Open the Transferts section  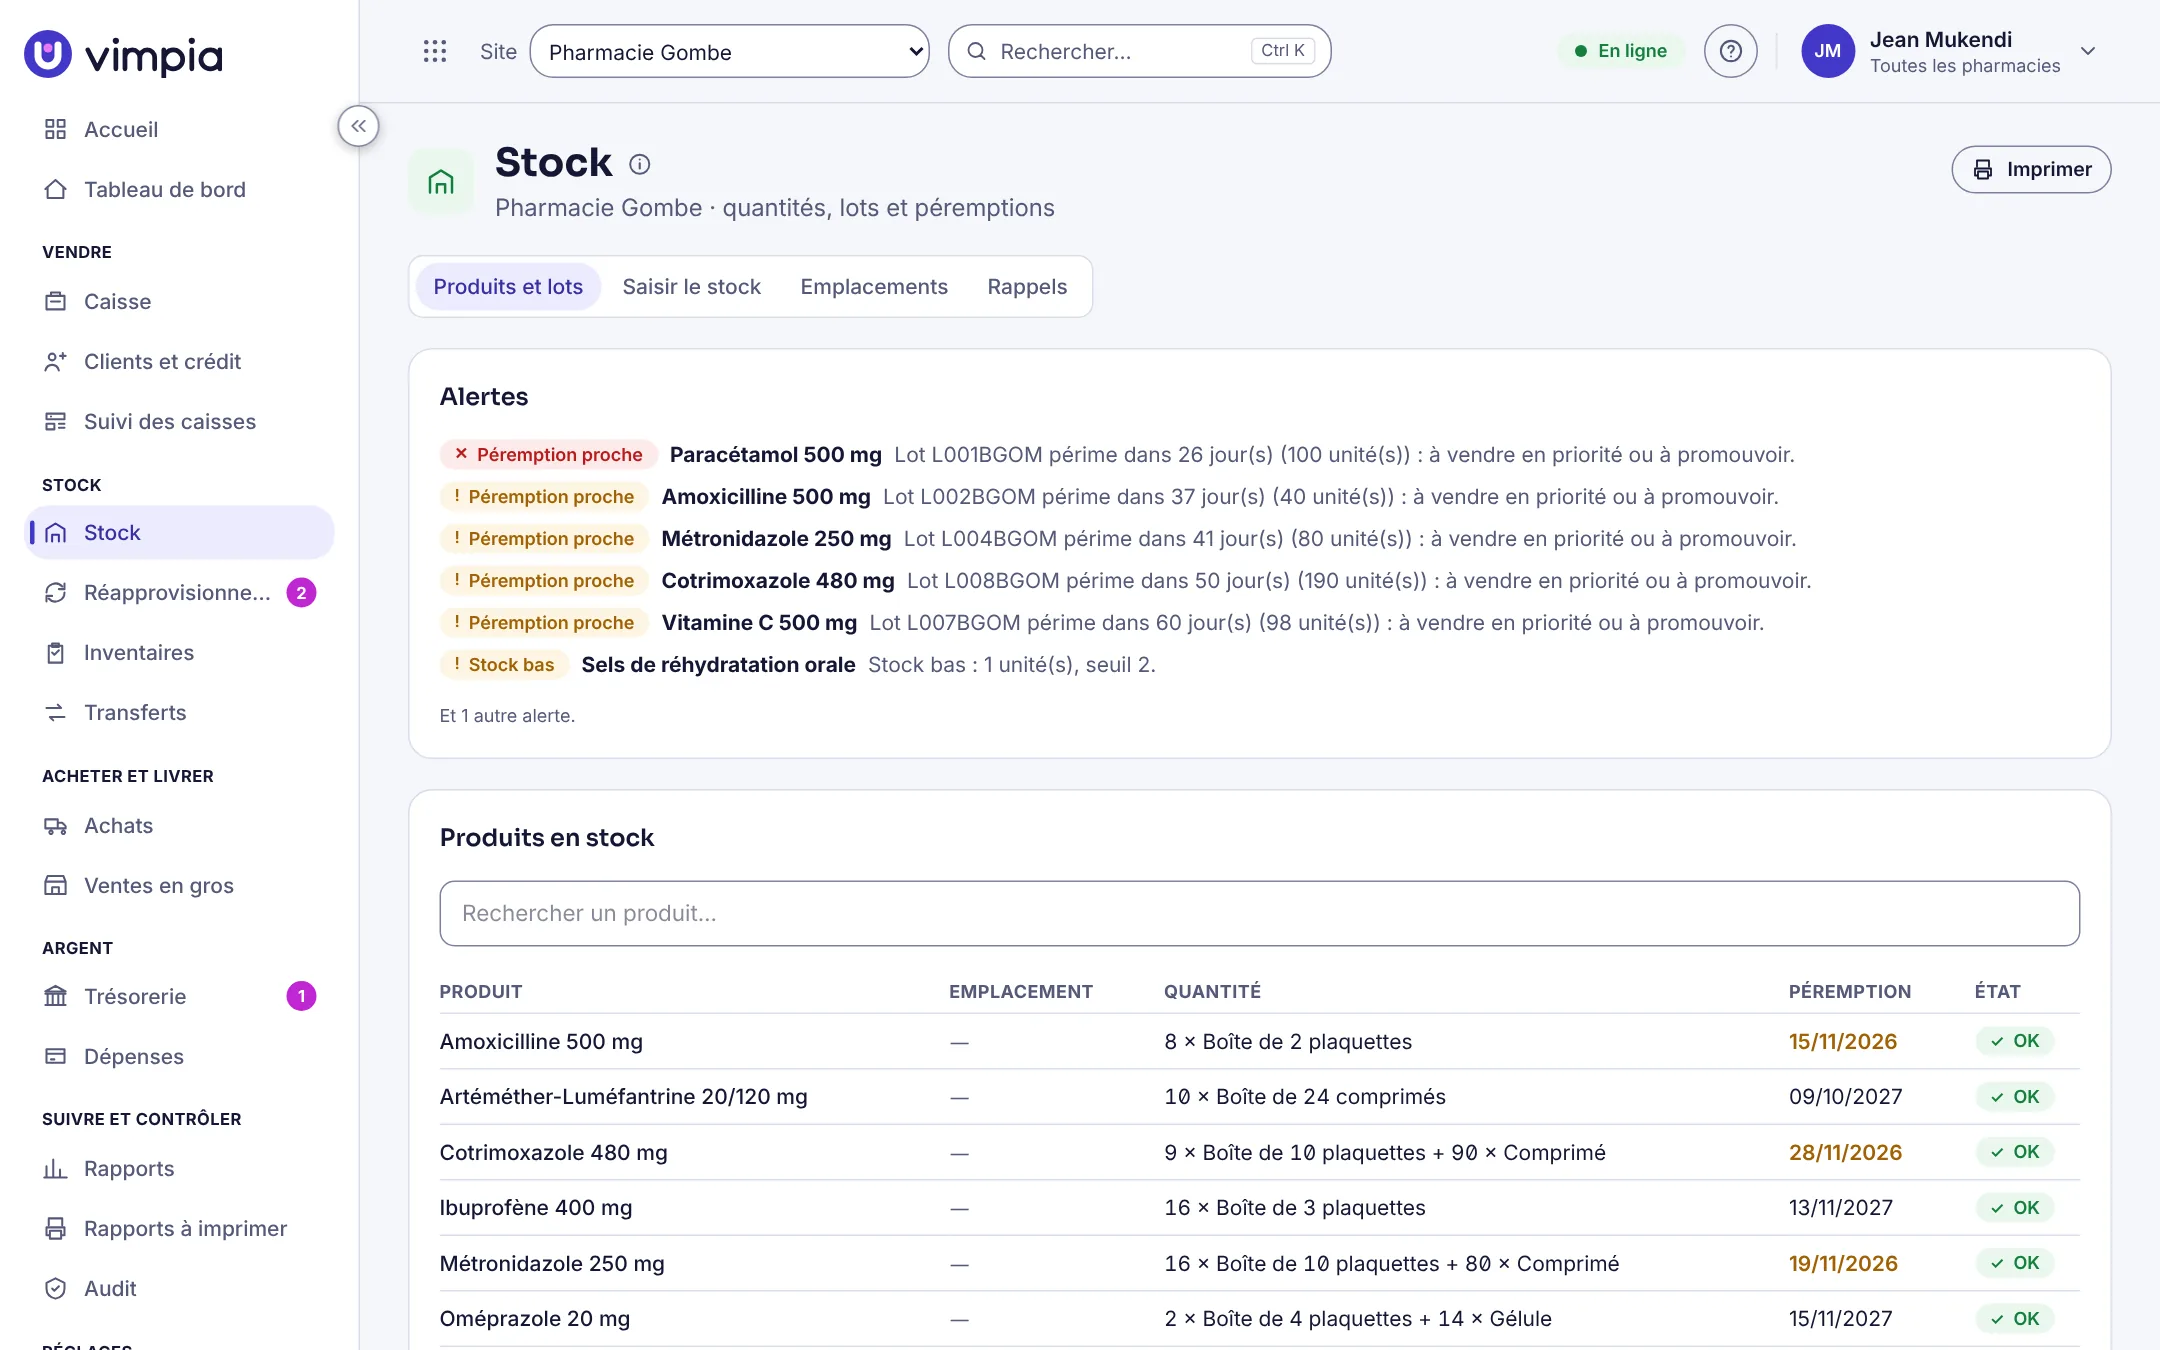pyautogui.click(x=179, y=712)
